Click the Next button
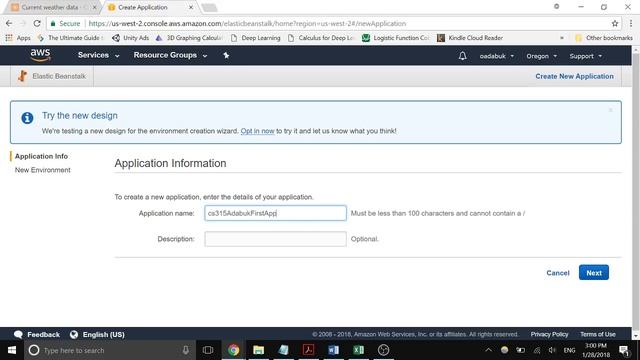The width and height of the screenshot is (640, 360). [593, 273]
